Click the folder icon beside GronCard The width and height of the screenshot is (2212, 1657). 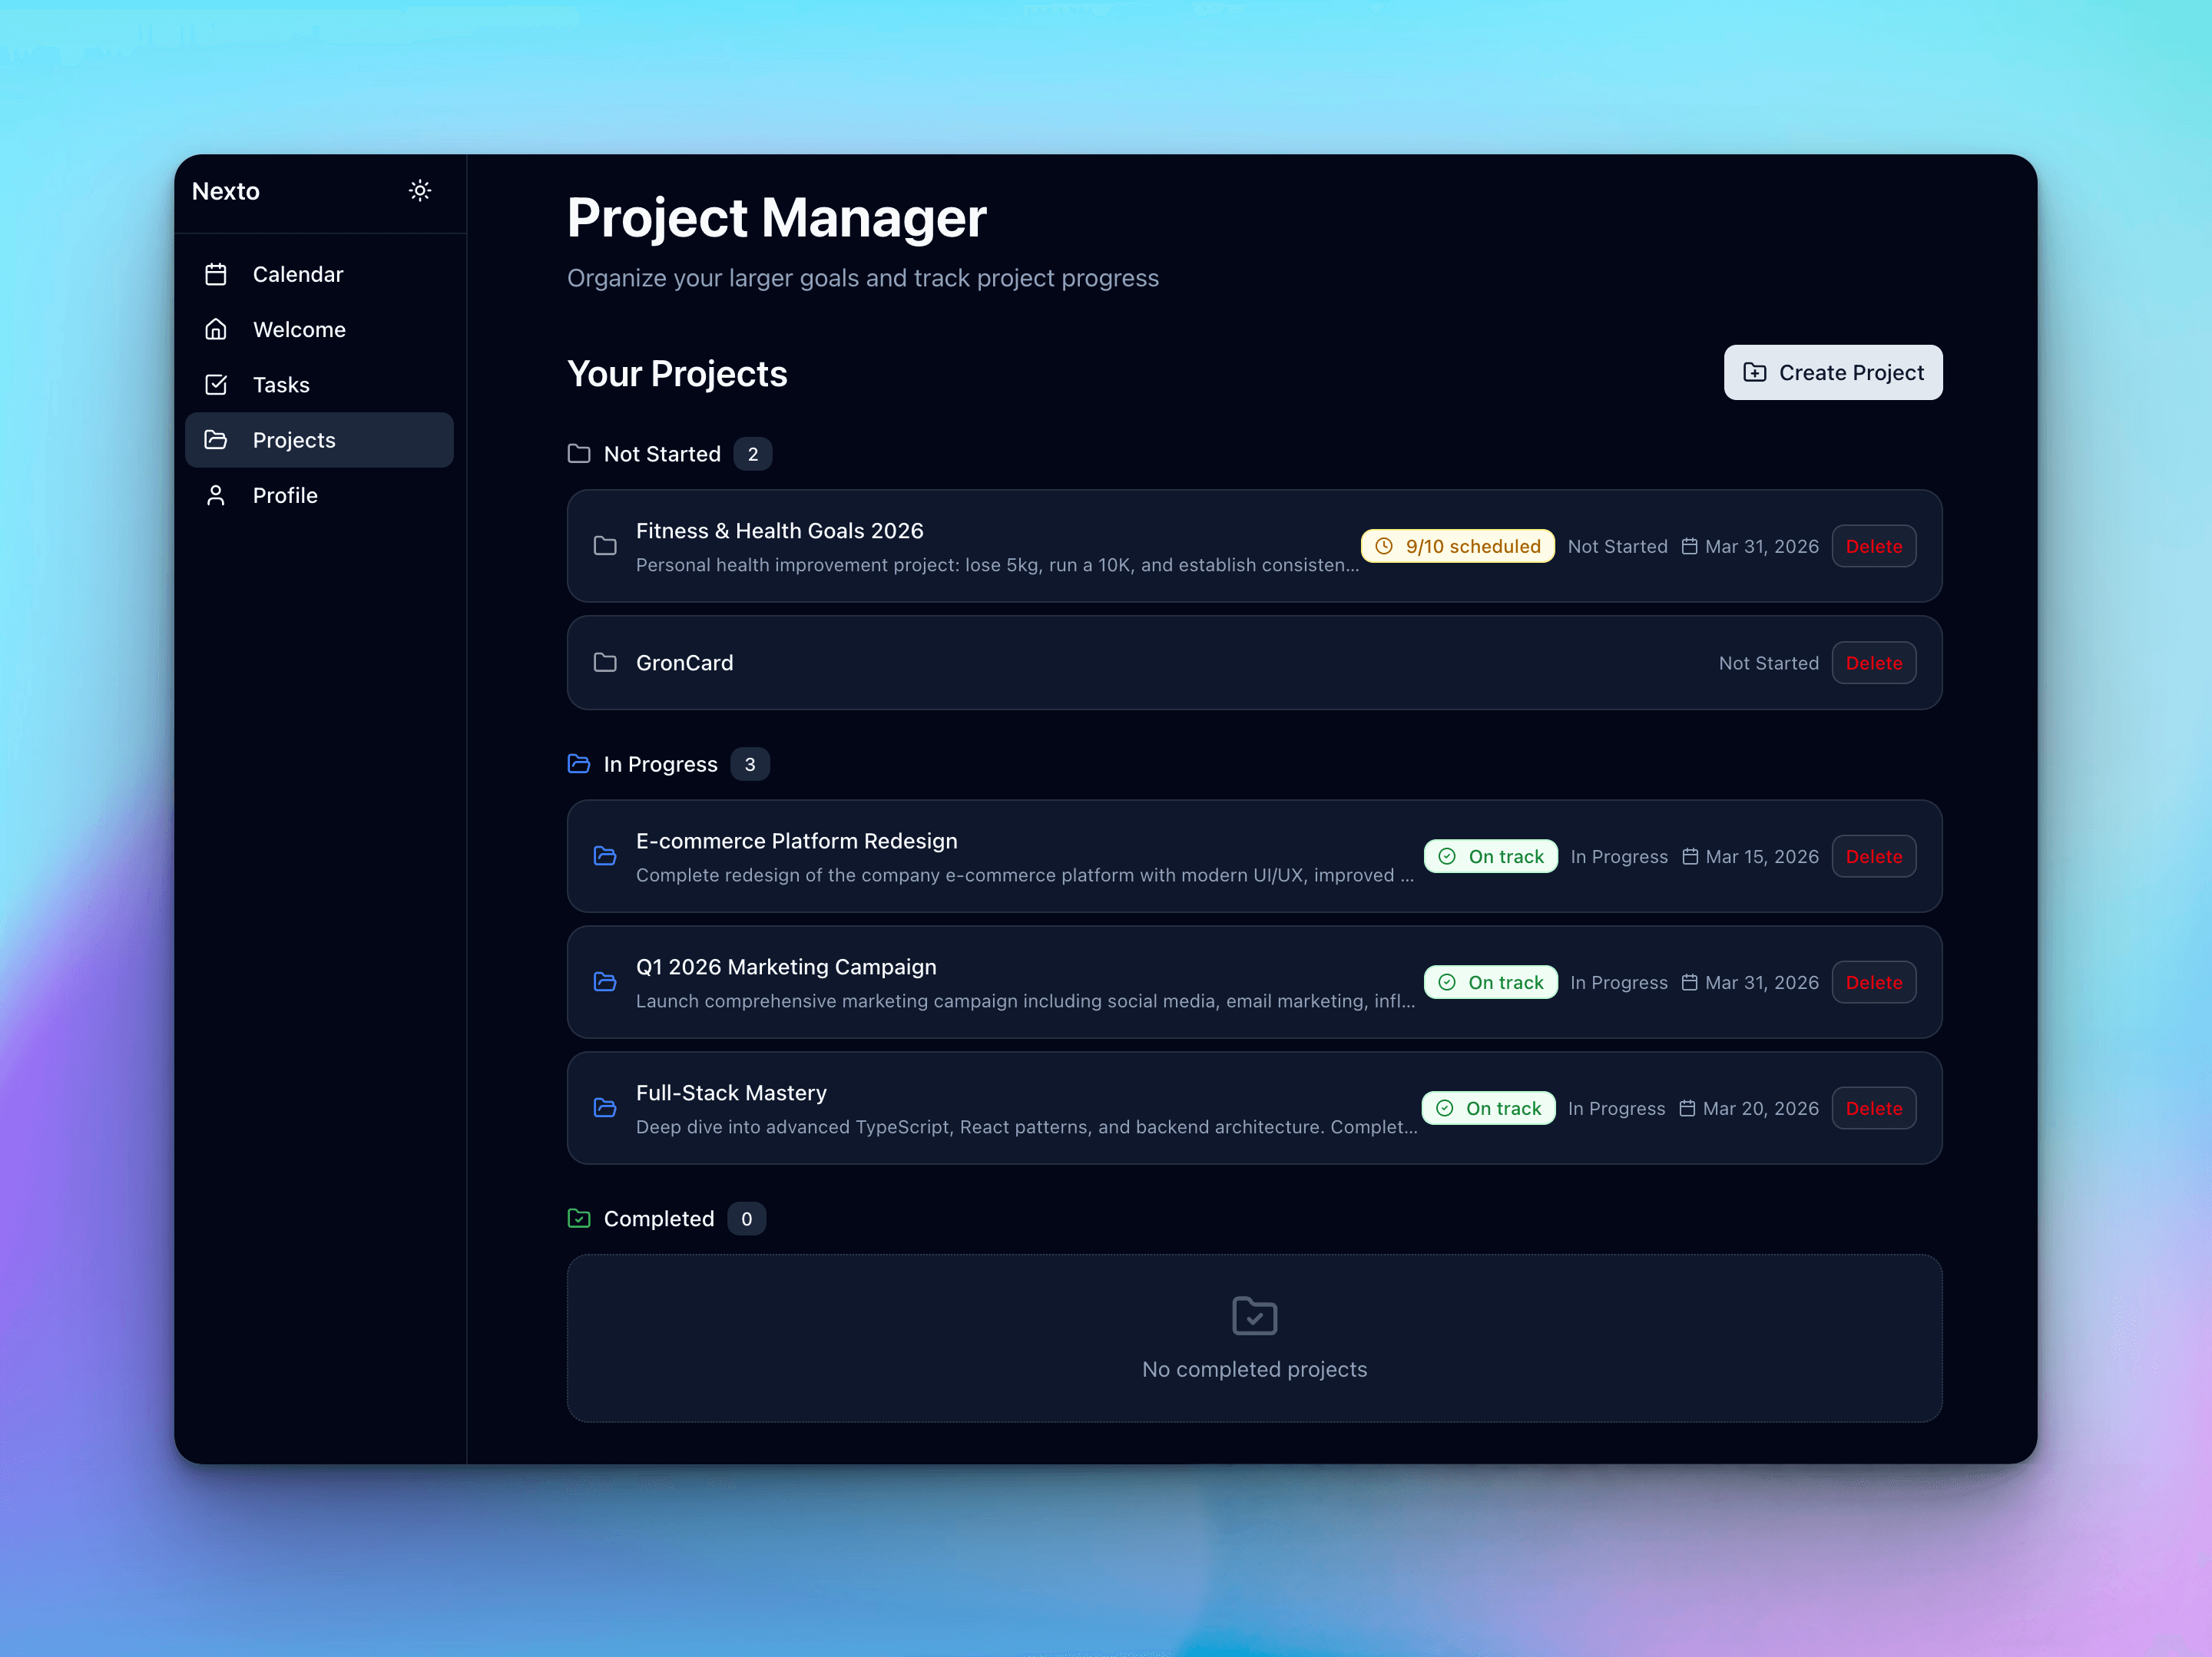click(605, 662)
